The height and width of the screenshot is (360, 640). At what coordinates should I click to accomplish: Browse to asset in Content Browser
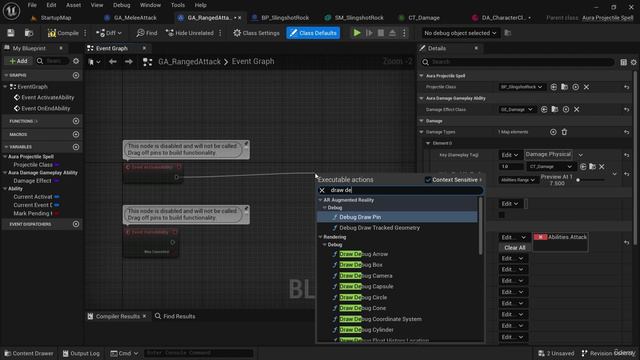point(29,33)
